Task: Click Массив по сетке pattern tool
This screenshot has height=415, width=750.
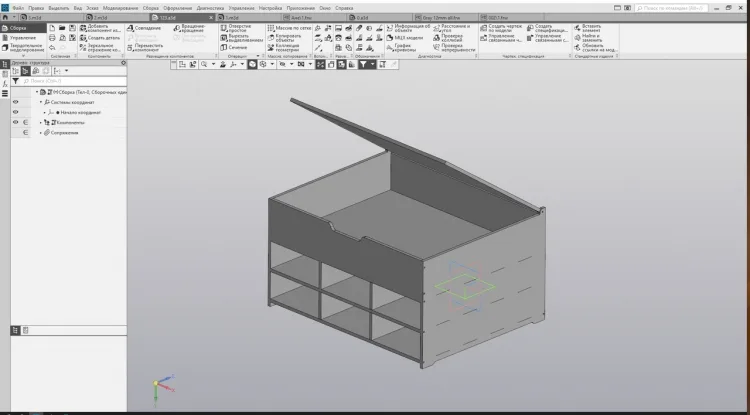Action: coord(289,28)
